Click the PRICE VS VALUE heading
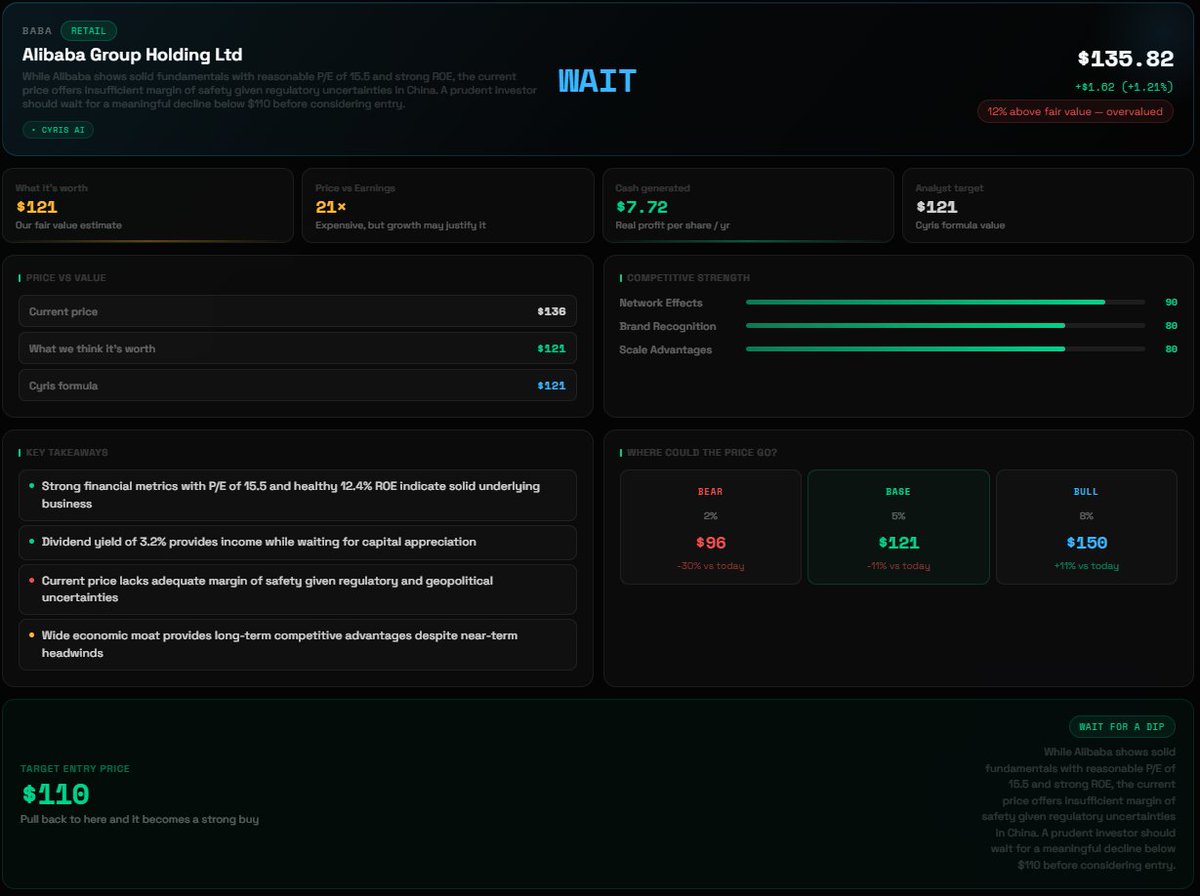 (x=66, y=278)
